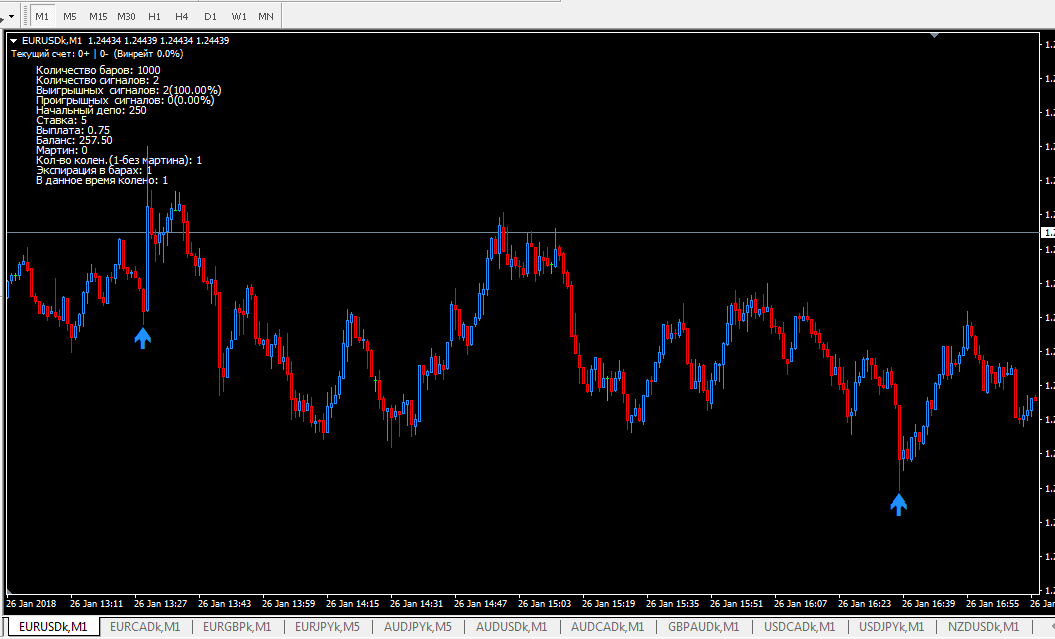Click the '26 Jan 2018' date label
Viewport: 1055px width, 639px height.
[x=31, y=604]
